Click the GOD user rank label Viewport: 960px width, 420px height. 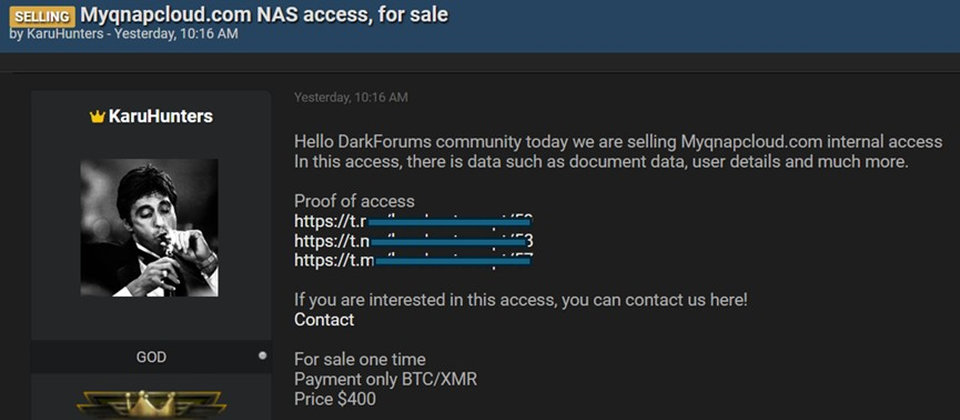click(x=151, y=357)
